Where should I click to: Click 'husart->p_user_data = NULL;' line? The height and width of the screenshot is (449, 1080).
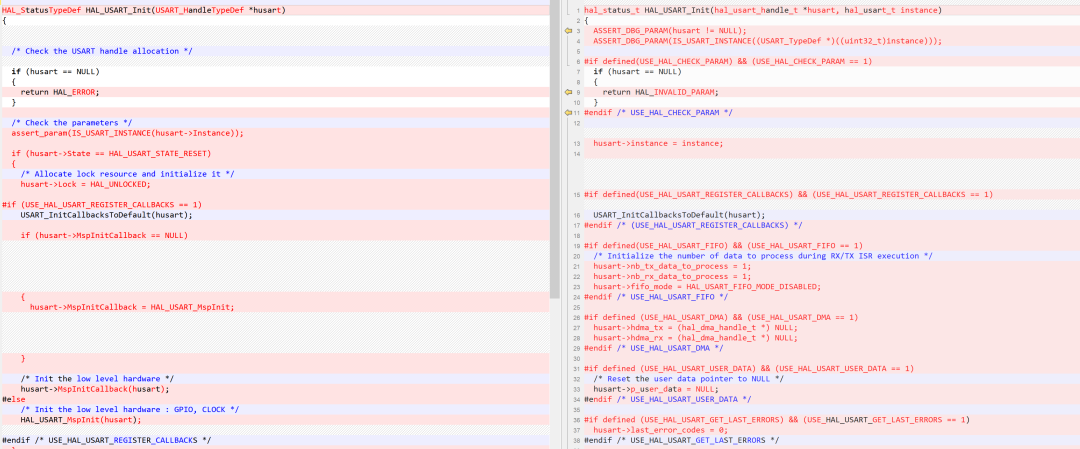click(x=656, y=389)
